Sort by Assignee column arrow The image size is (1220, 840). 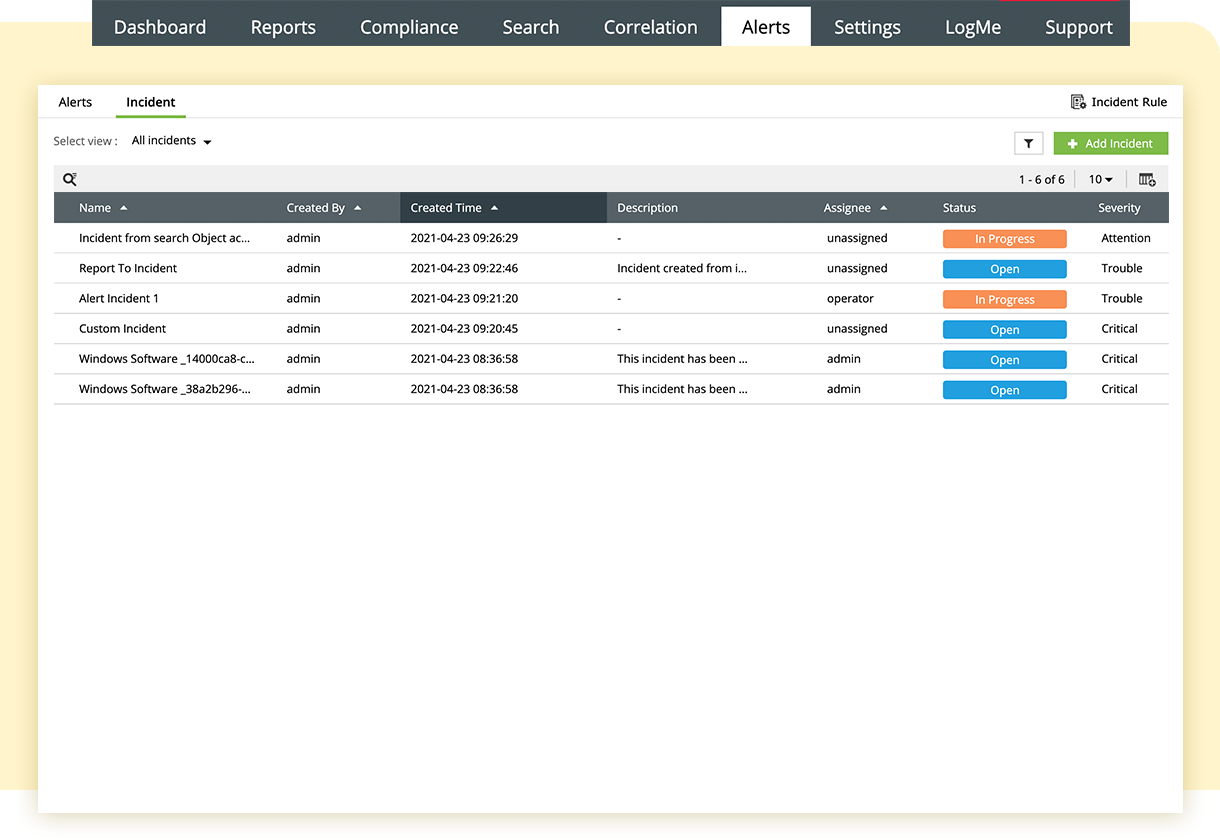coord(884,208)
